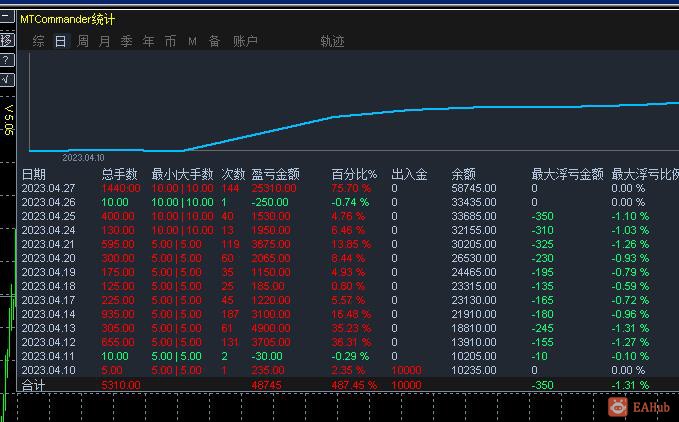Click the 移 move button
The image size is (679, 422).
(x=6, y=40)
